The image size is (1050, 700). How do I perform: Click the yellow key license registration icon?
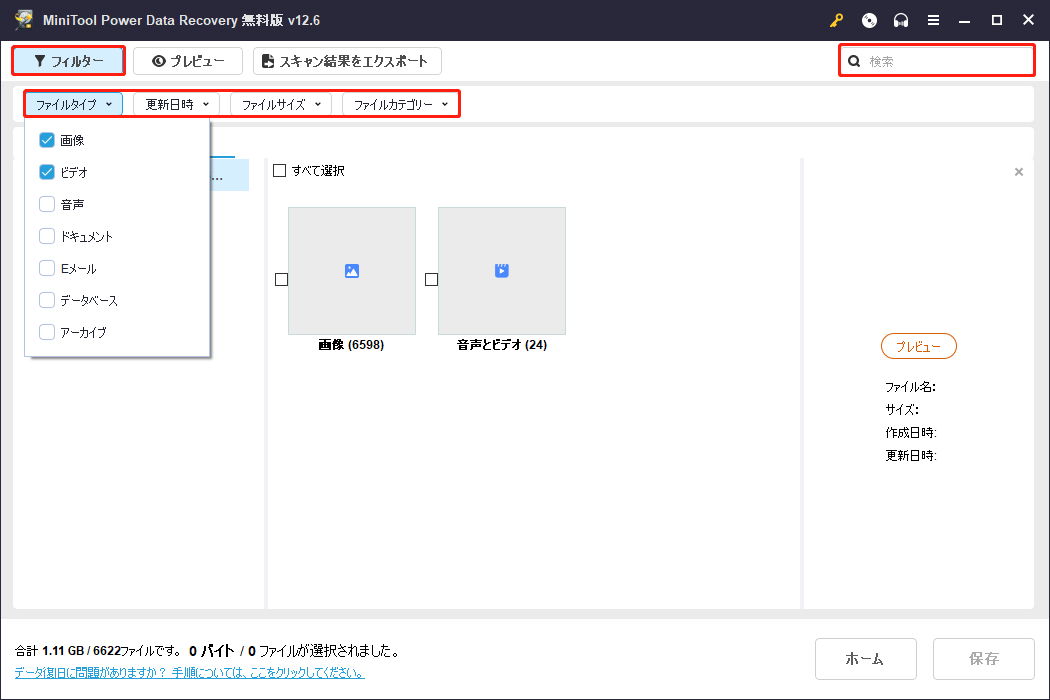tap(836, 20)
